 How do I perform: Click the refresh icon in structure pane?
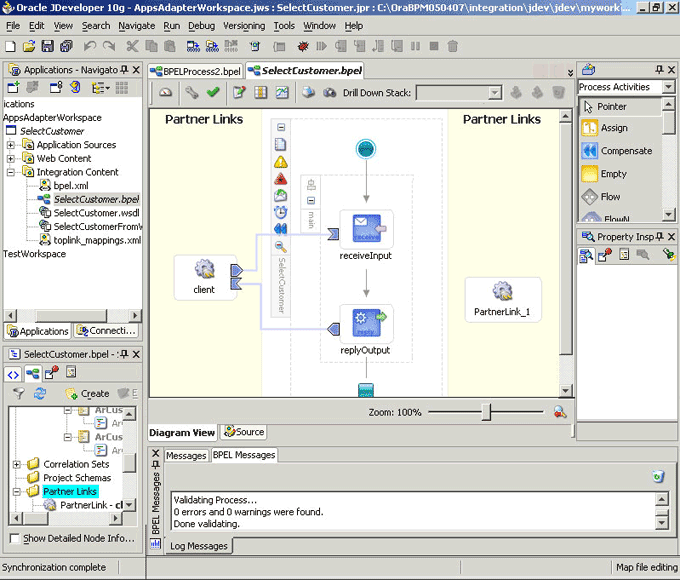coord(40,393)
